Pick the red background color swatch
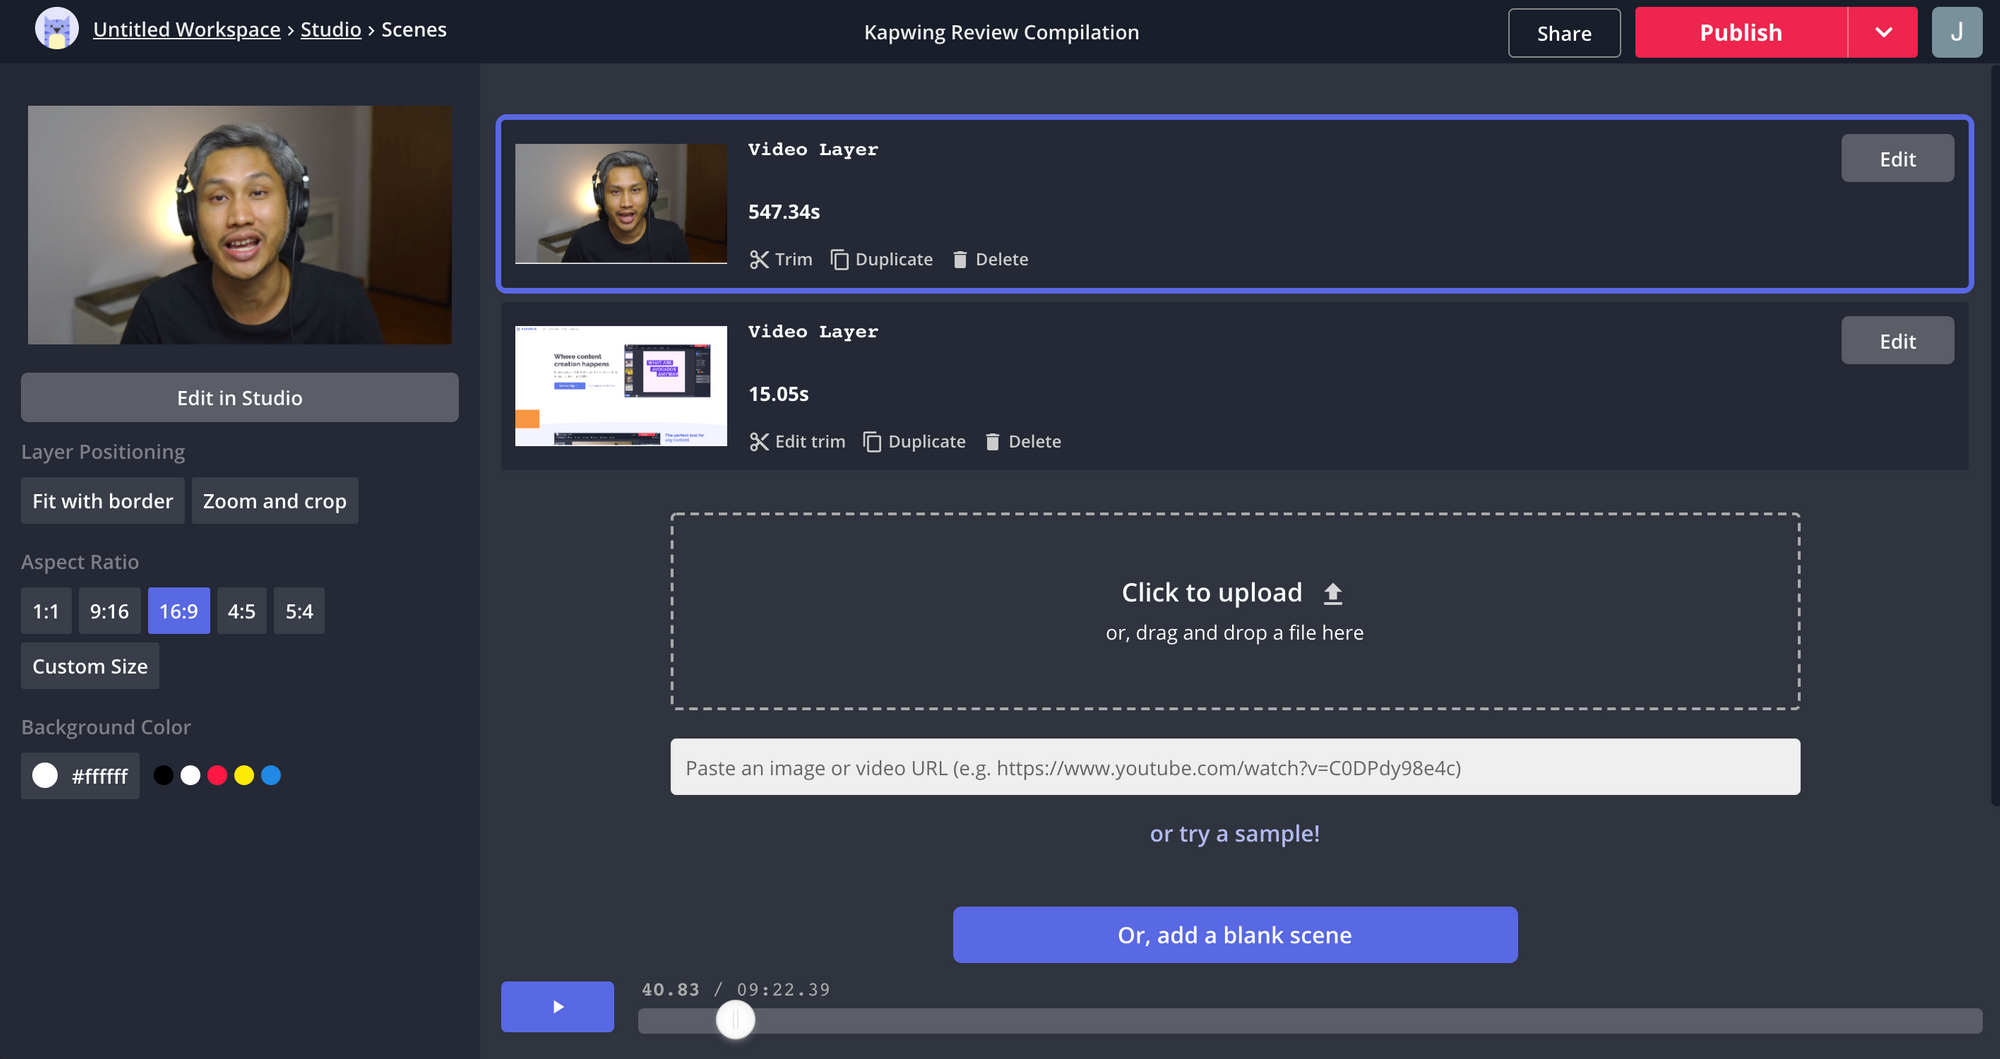Image resolution: width=2000 pixels, height=1059 pixels. click(x=217, y=775)
